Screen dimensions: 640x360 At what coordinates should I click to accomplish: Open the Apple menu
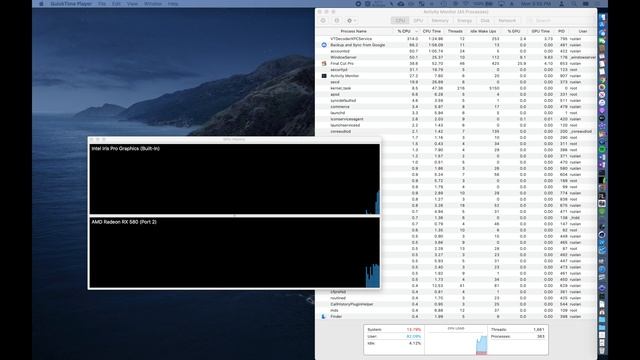coord(41,4)
